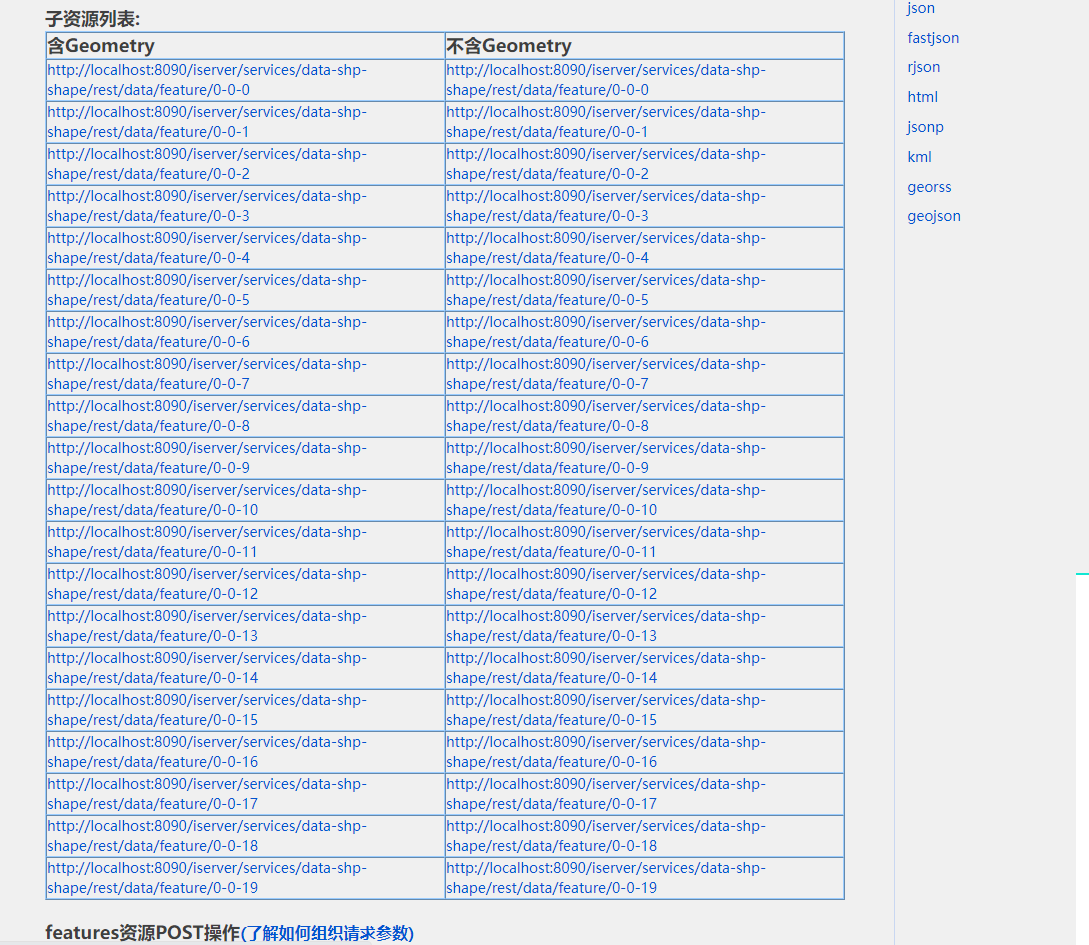The image size is (1089, 945).
Task: Open feature/0-0-10 link in 含Geometry column
Action: [x=207, y=500]
